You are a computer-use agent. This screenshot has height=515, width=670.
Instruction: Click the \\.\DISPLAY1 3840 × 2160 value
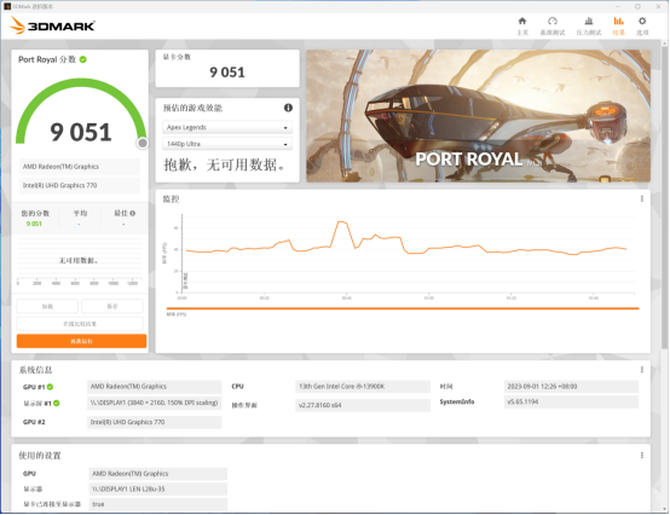click(x=154, y=403)
